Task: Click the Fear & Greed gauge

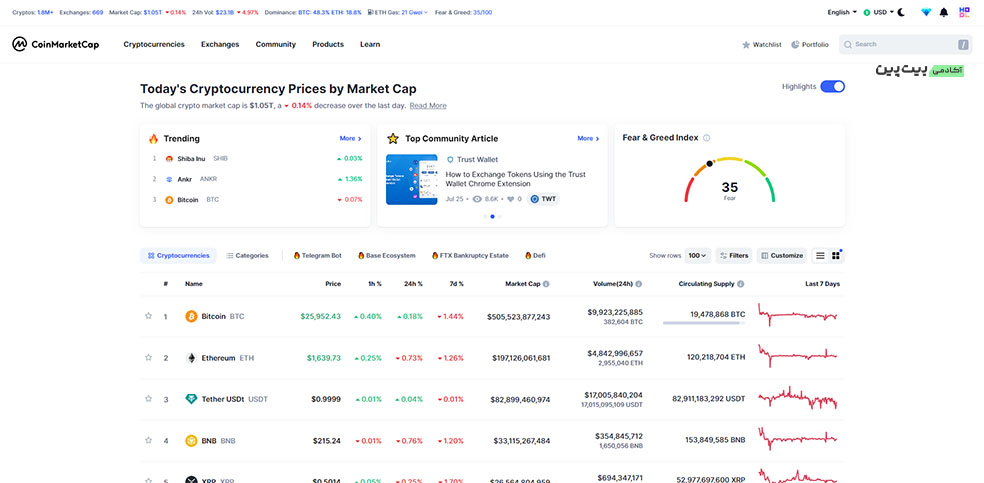Action: point(729,179)
